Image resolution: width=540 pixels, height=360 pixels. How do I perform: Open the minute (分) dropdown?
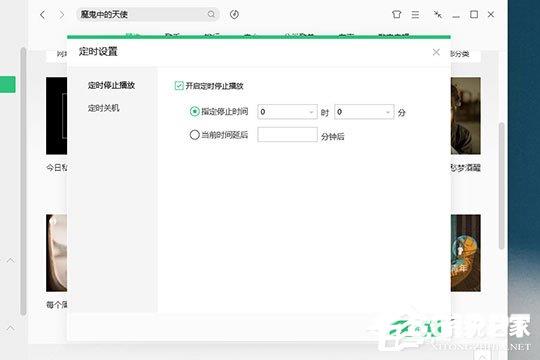(364, 112)
